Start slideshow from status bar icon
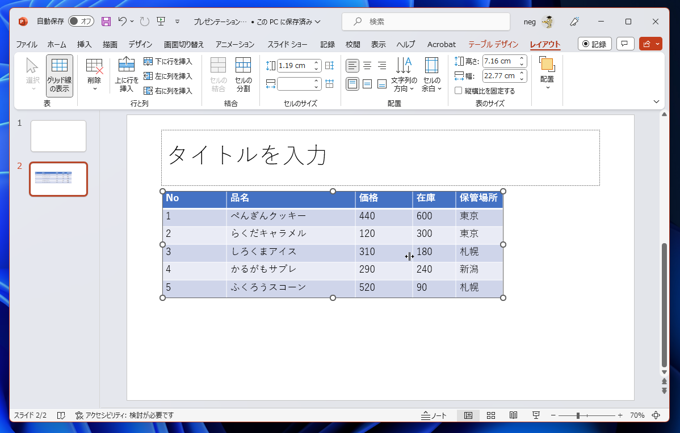Viewport: 680px width, 433px height. click(x=536, y=415)
